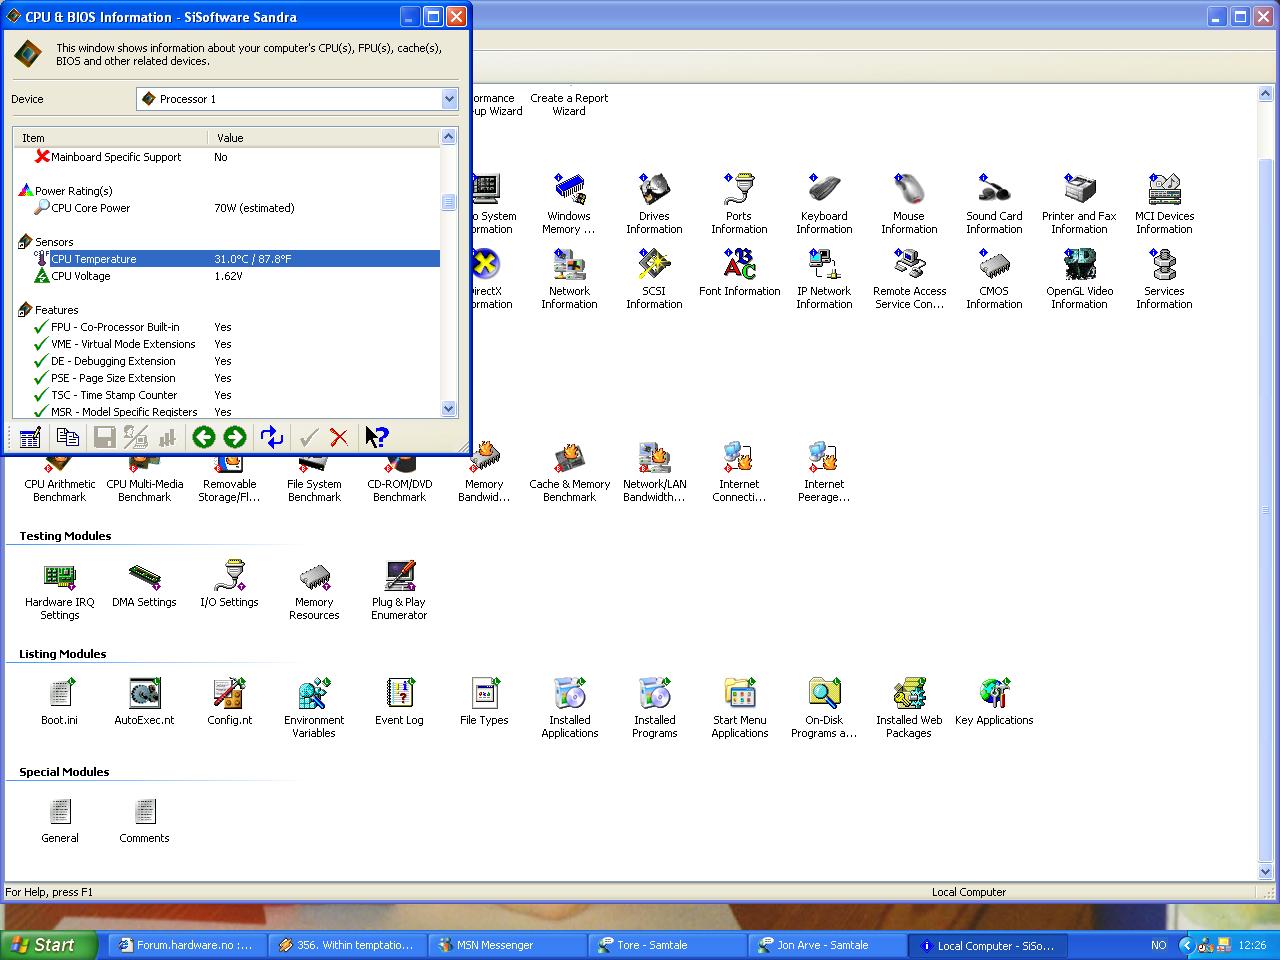Switch to Forum.hardware.no taskbar window

[188, 945]
